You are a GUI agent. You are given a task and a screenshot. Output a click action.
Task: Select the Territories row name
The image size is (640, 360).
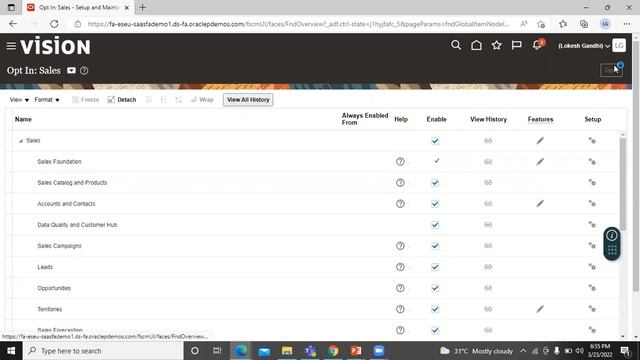(x=50, y=309)
